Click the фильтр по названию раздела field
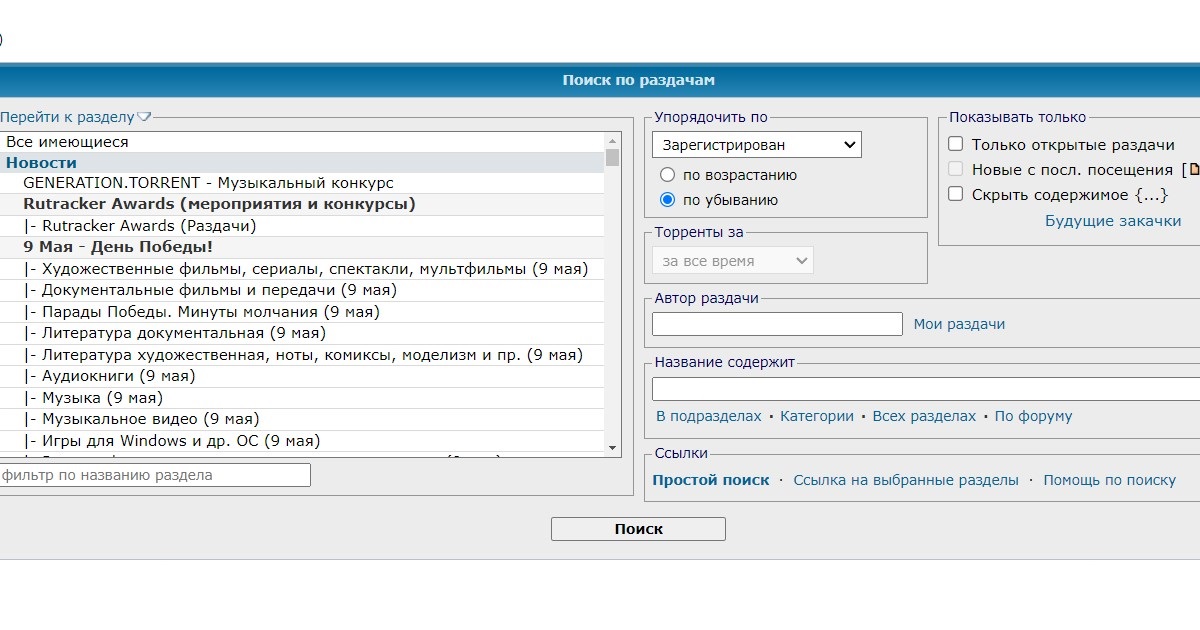 (x=155, y=475)
